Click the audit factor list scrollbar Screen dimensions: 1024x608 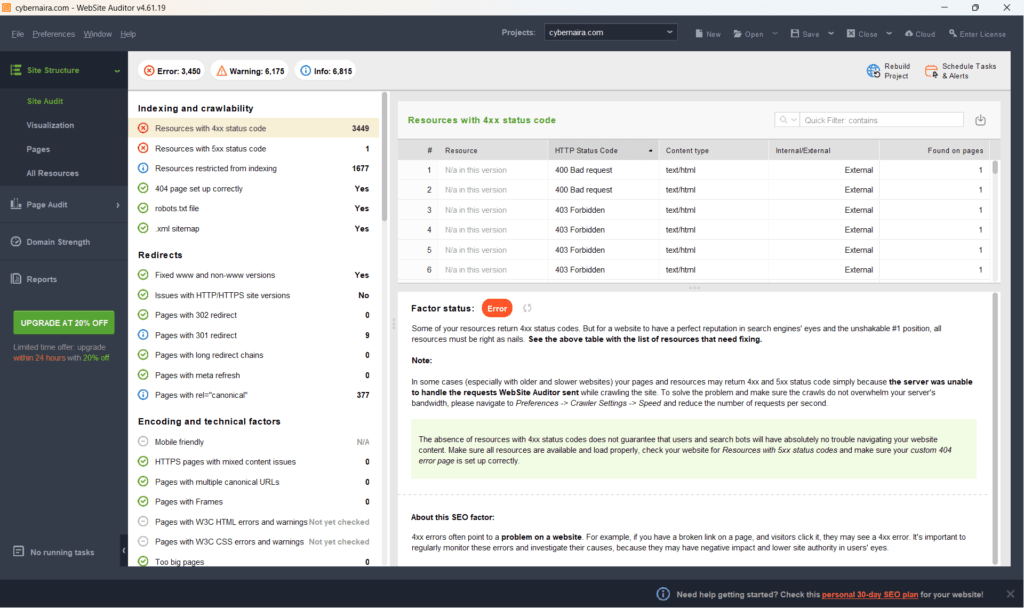[x=385, y=157]
